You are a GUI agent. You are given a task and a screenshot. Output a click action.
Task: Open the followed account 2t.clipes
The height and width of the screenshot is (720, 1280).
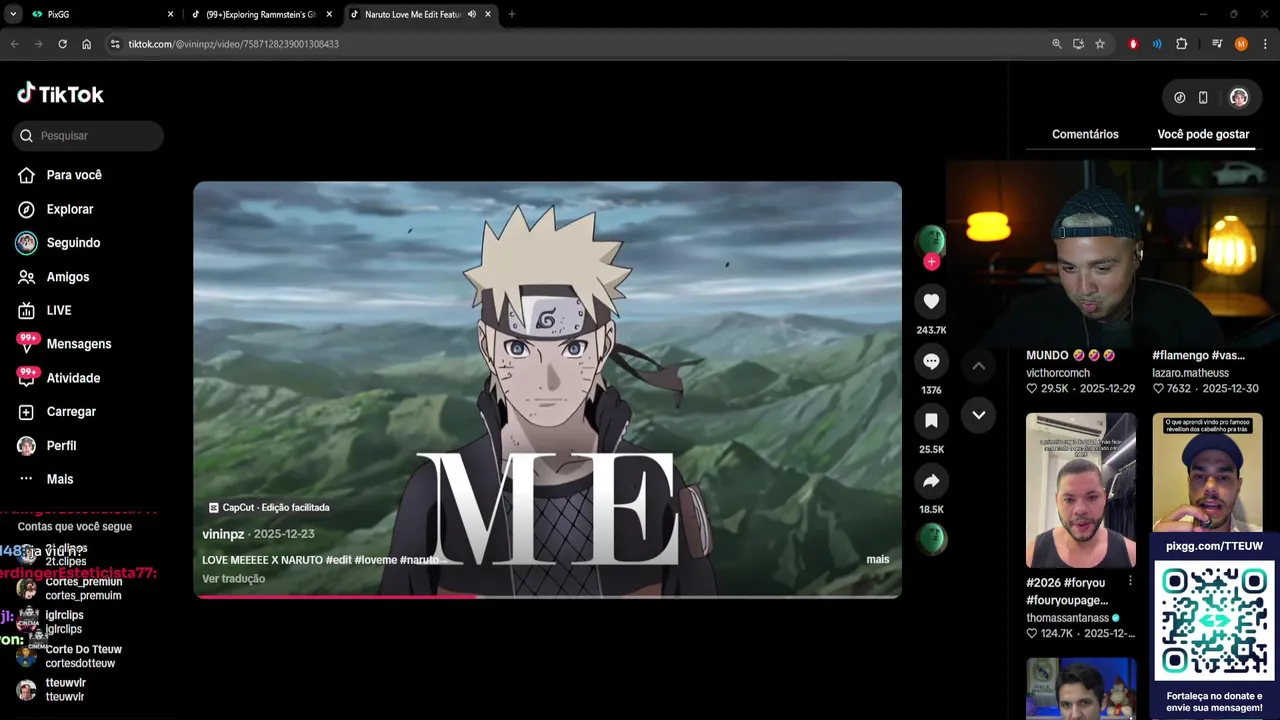[x=66, y=555]
